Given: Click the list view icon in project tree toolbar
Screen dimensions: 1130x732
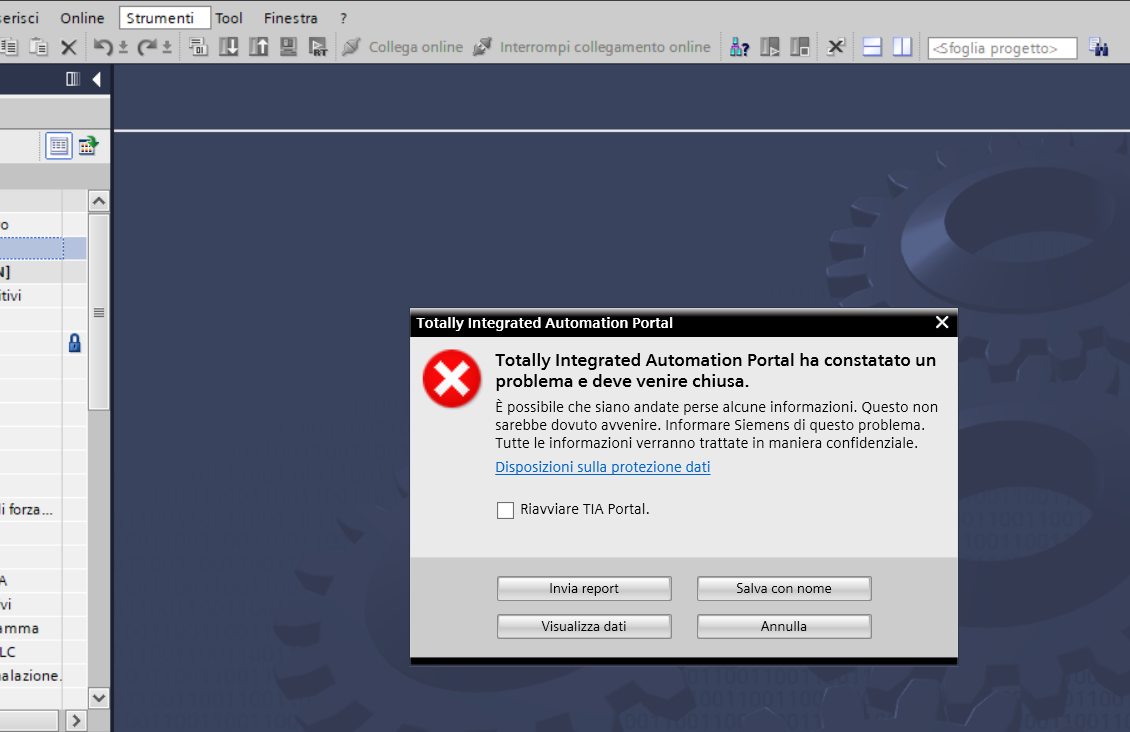Looking at the screenshot, I should 59,146.
